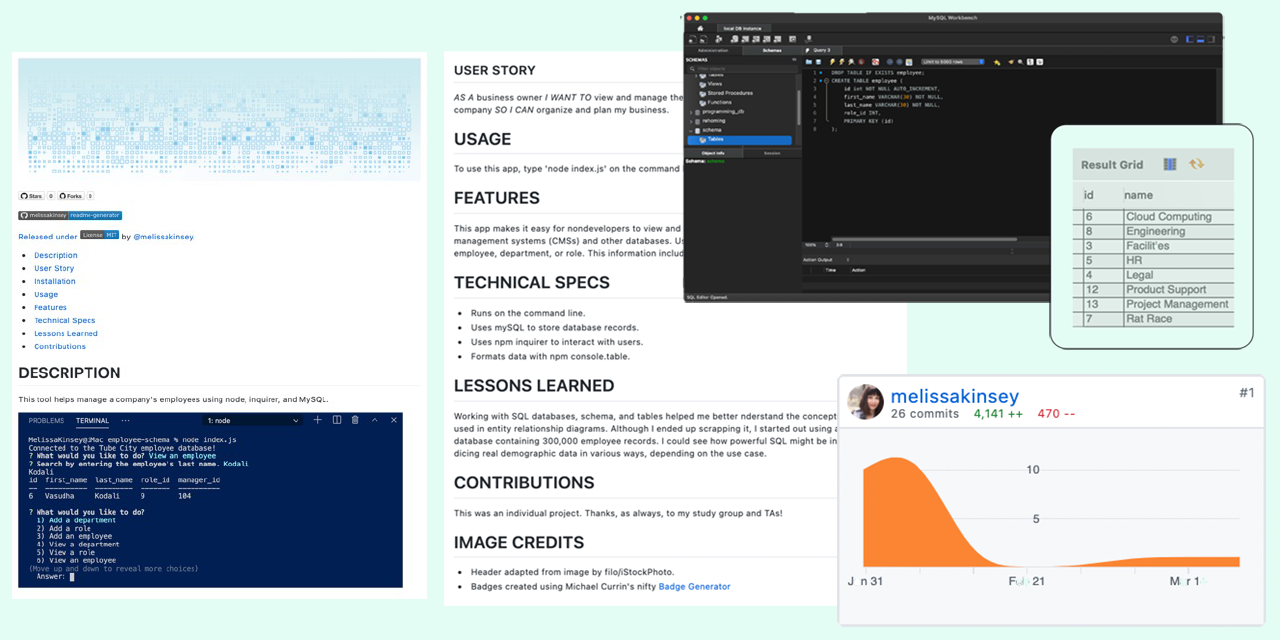This screenshot has height=640, width=1280.
Task: Jump to Technical Specs in contents list
Action: tap(65, 320)
